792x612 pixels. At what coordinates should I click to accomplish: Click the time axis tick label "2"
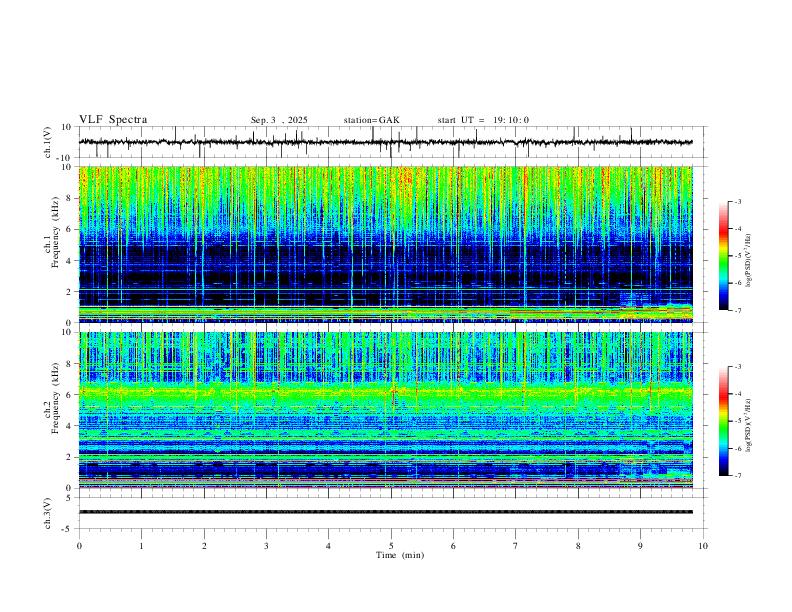[x=204, y=546]
